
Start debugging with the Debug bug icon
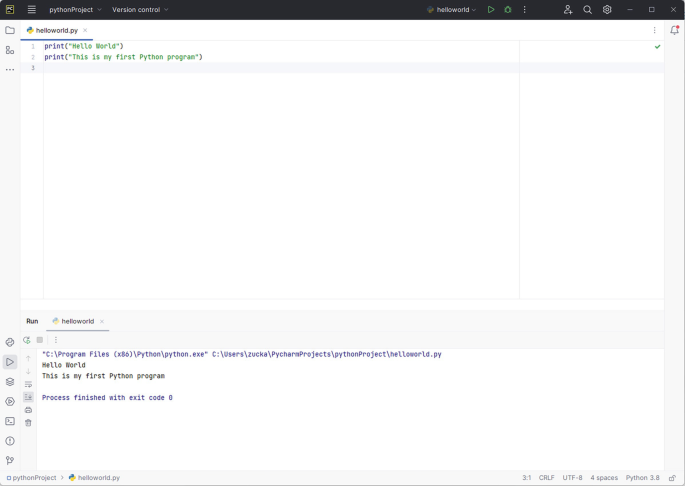click(x=508, y=10)
